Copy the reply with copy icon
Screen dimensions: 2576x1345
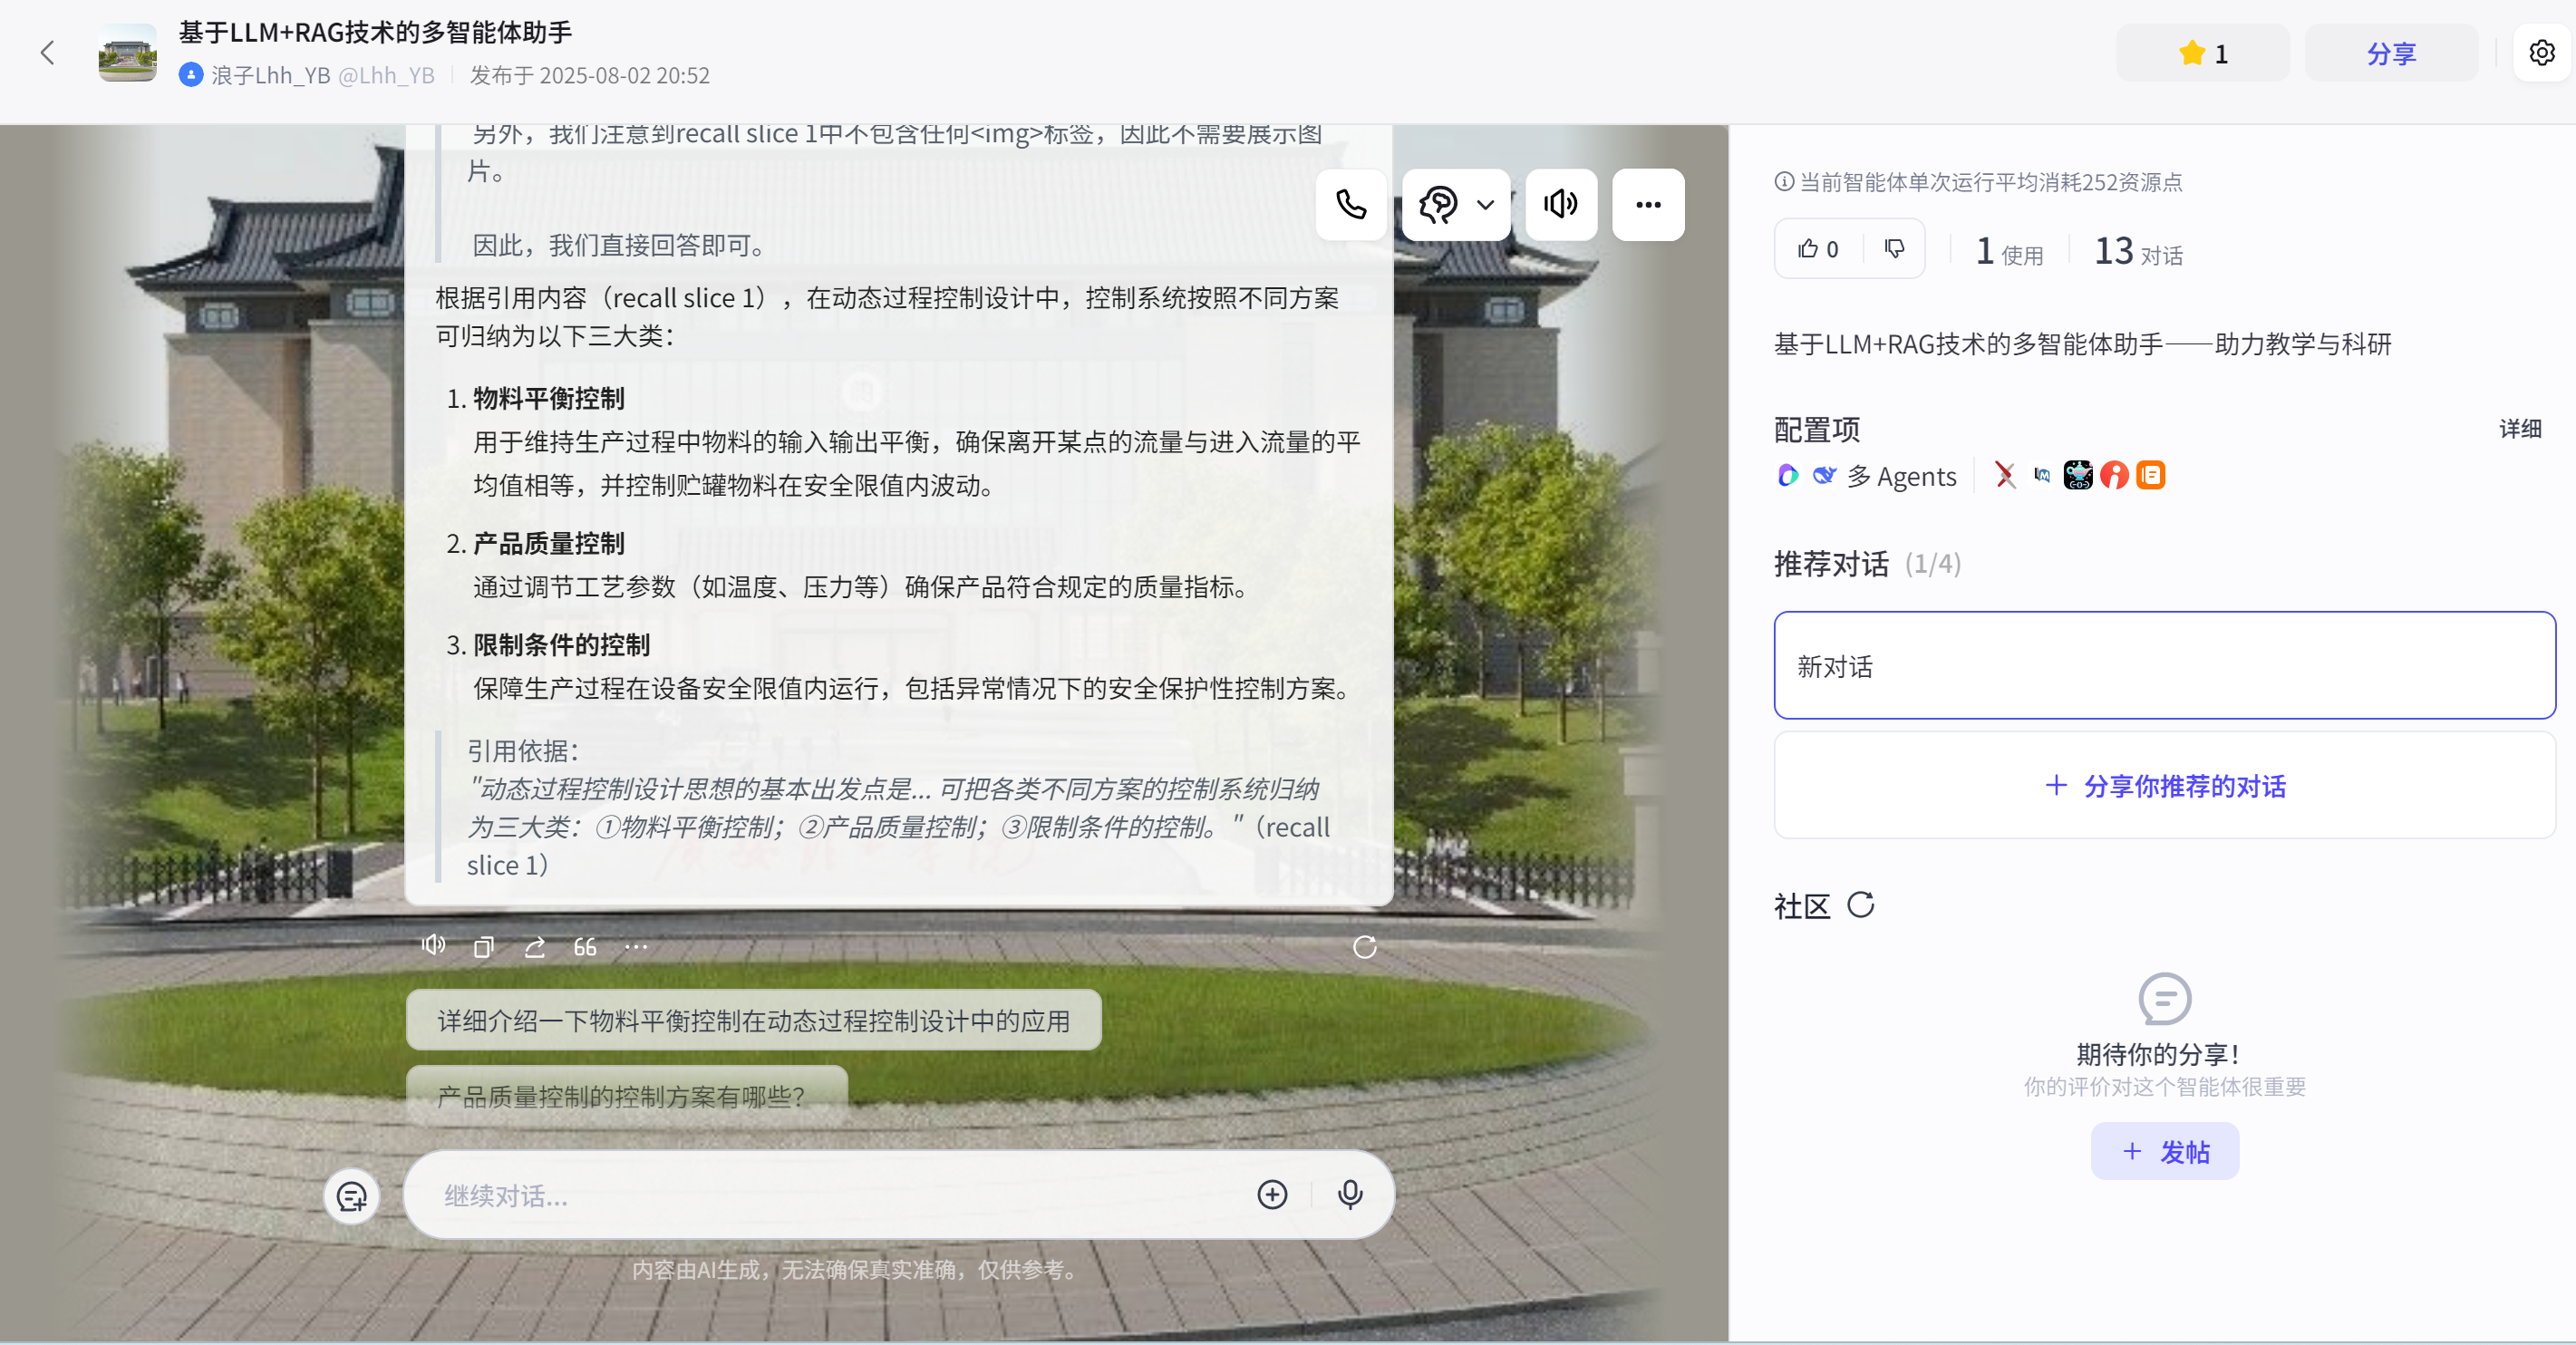tap(483, 947)
